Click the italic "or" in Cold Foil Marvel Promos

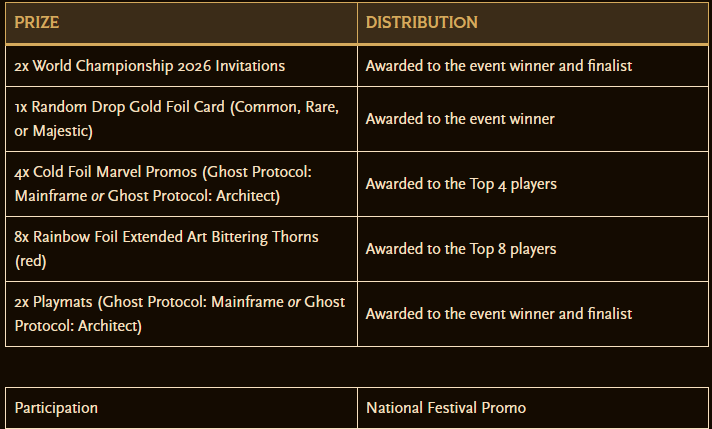(x=98, y=196)
